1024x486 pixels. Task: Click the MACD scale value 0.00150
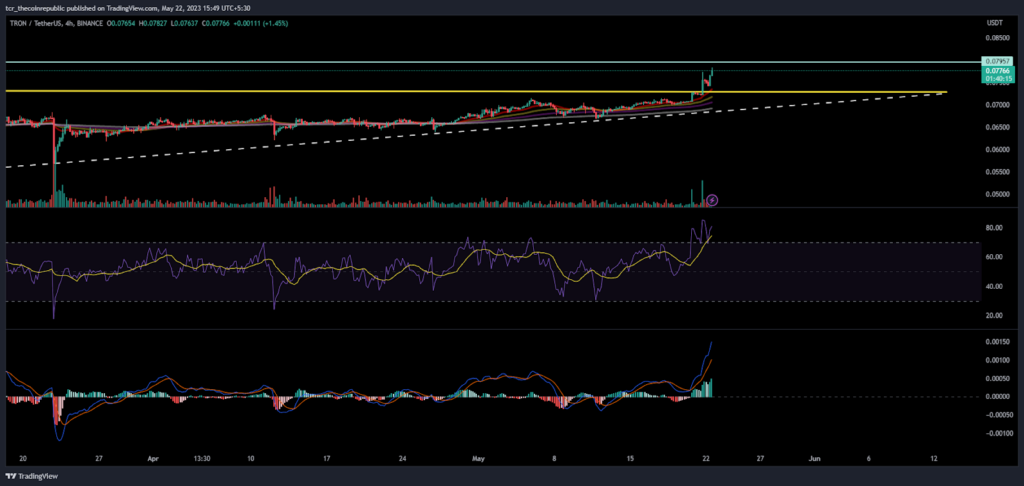tap(996, 342)
